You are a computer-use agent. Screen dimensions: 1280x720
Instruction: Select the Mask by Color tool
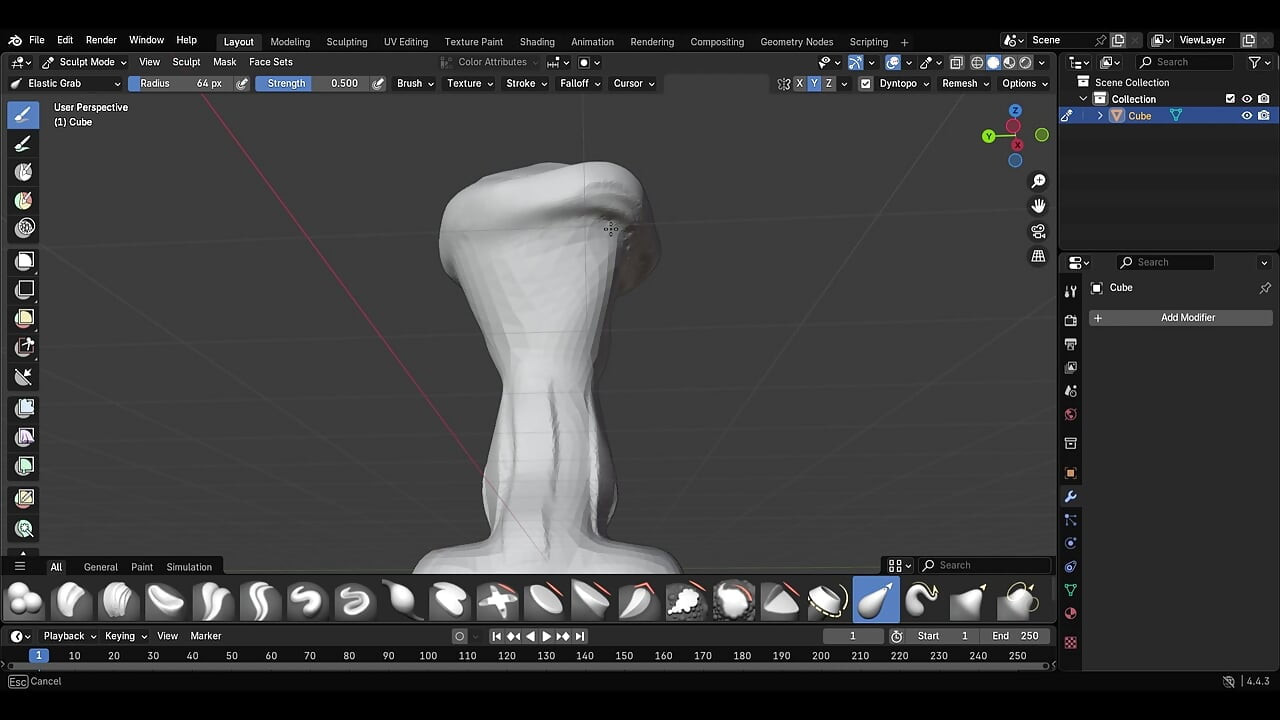pos(25,529)
